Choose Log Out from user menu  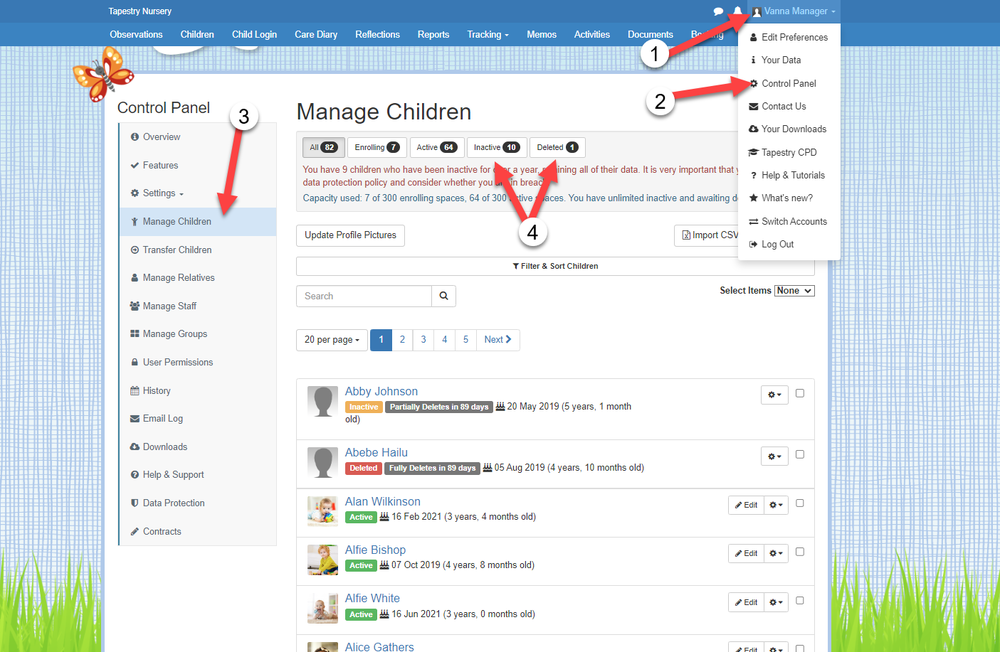point(789,244)
